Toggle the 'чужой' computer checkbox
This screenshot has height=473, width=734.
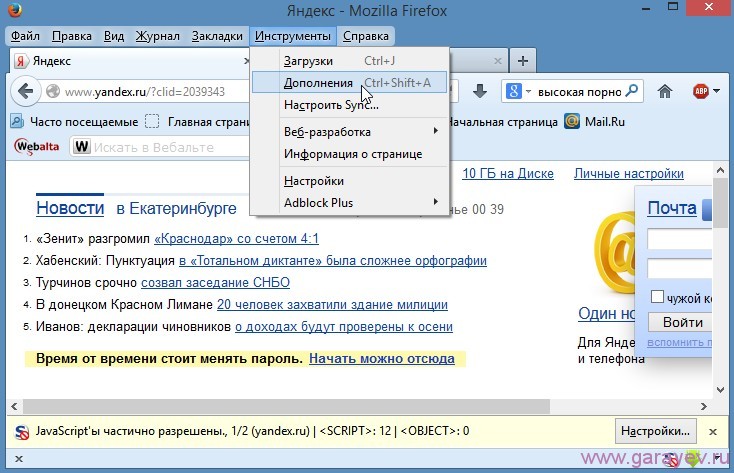tap(657, 296)
